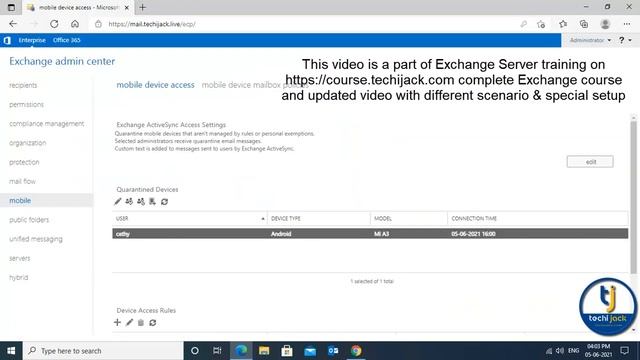Open unified messaging section

(36, 239)
